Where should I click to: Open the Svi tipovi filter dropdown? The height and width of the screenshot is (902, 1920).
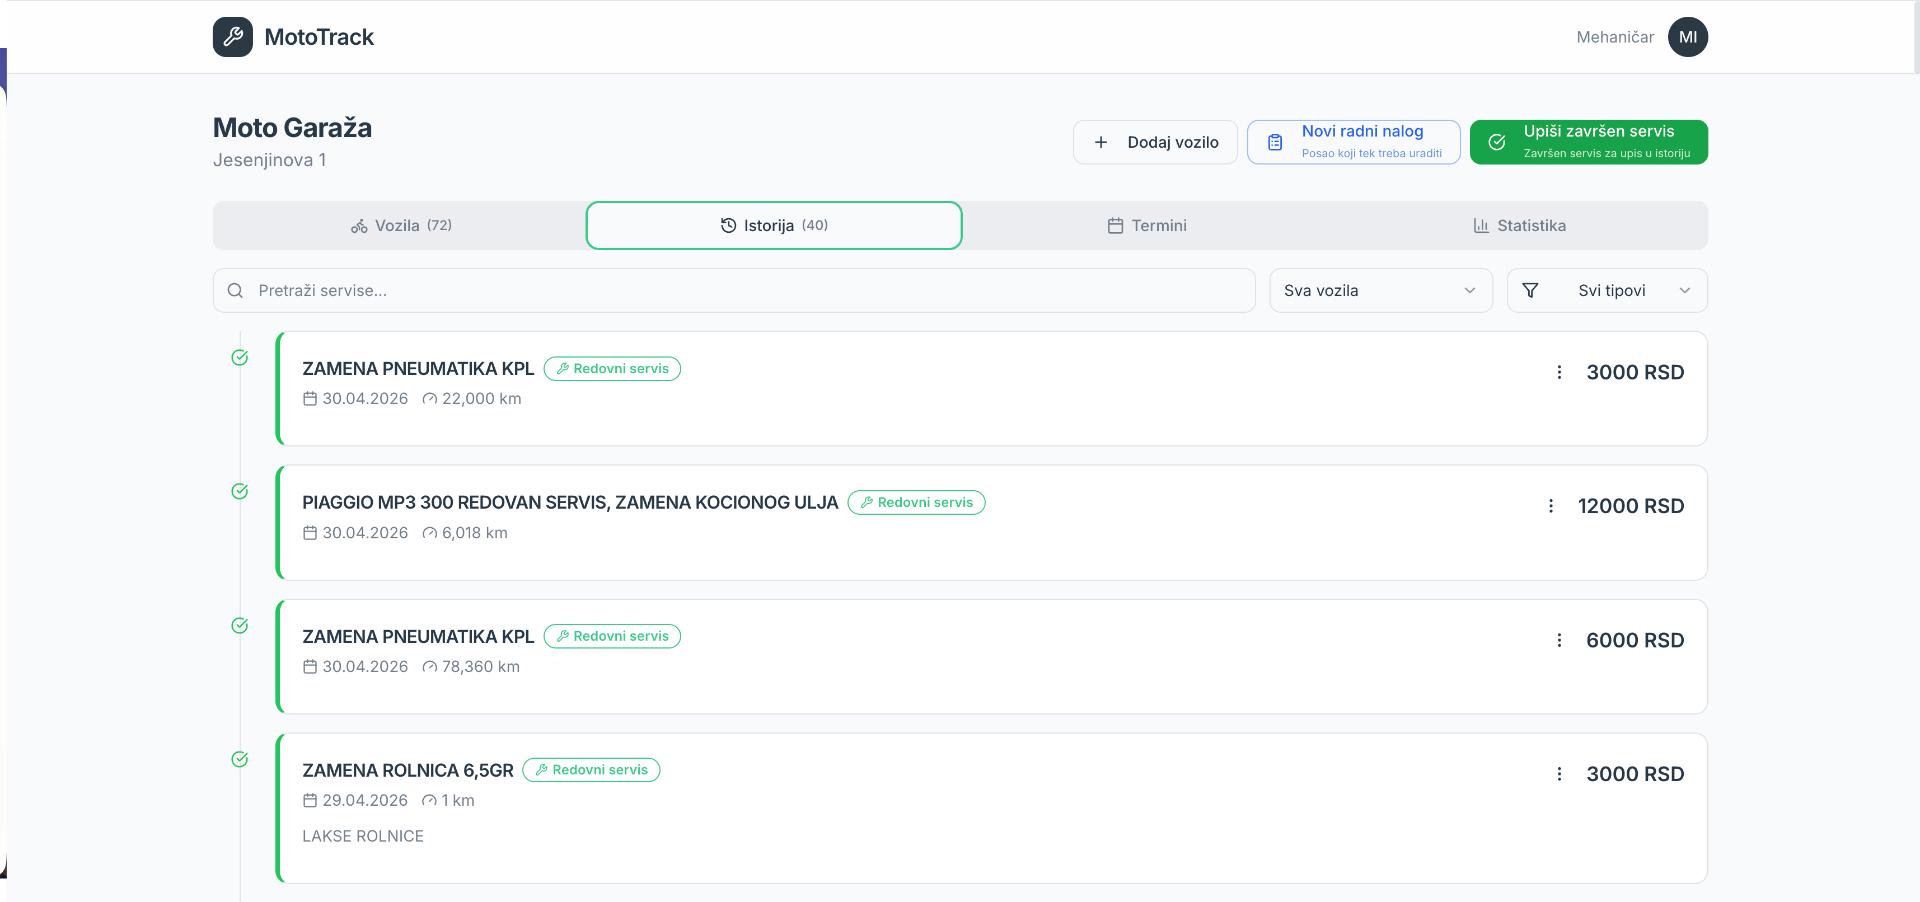[x=1607, y=291]
